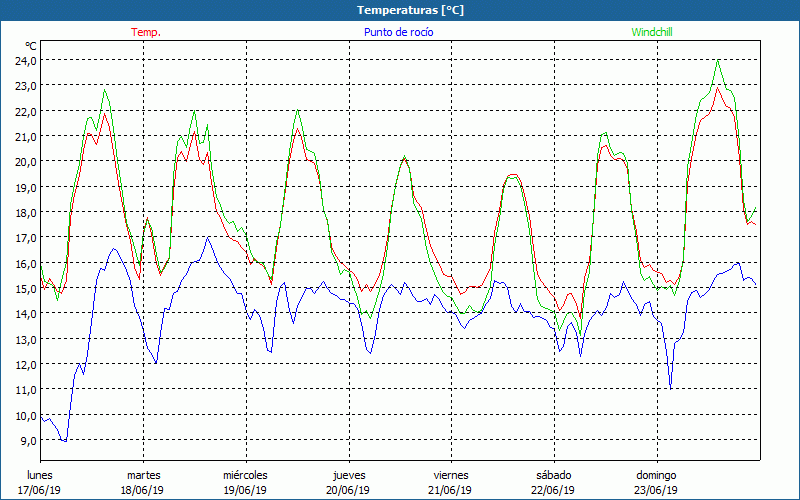Select the blue Punto de rocío legend label

coord(398,32)
